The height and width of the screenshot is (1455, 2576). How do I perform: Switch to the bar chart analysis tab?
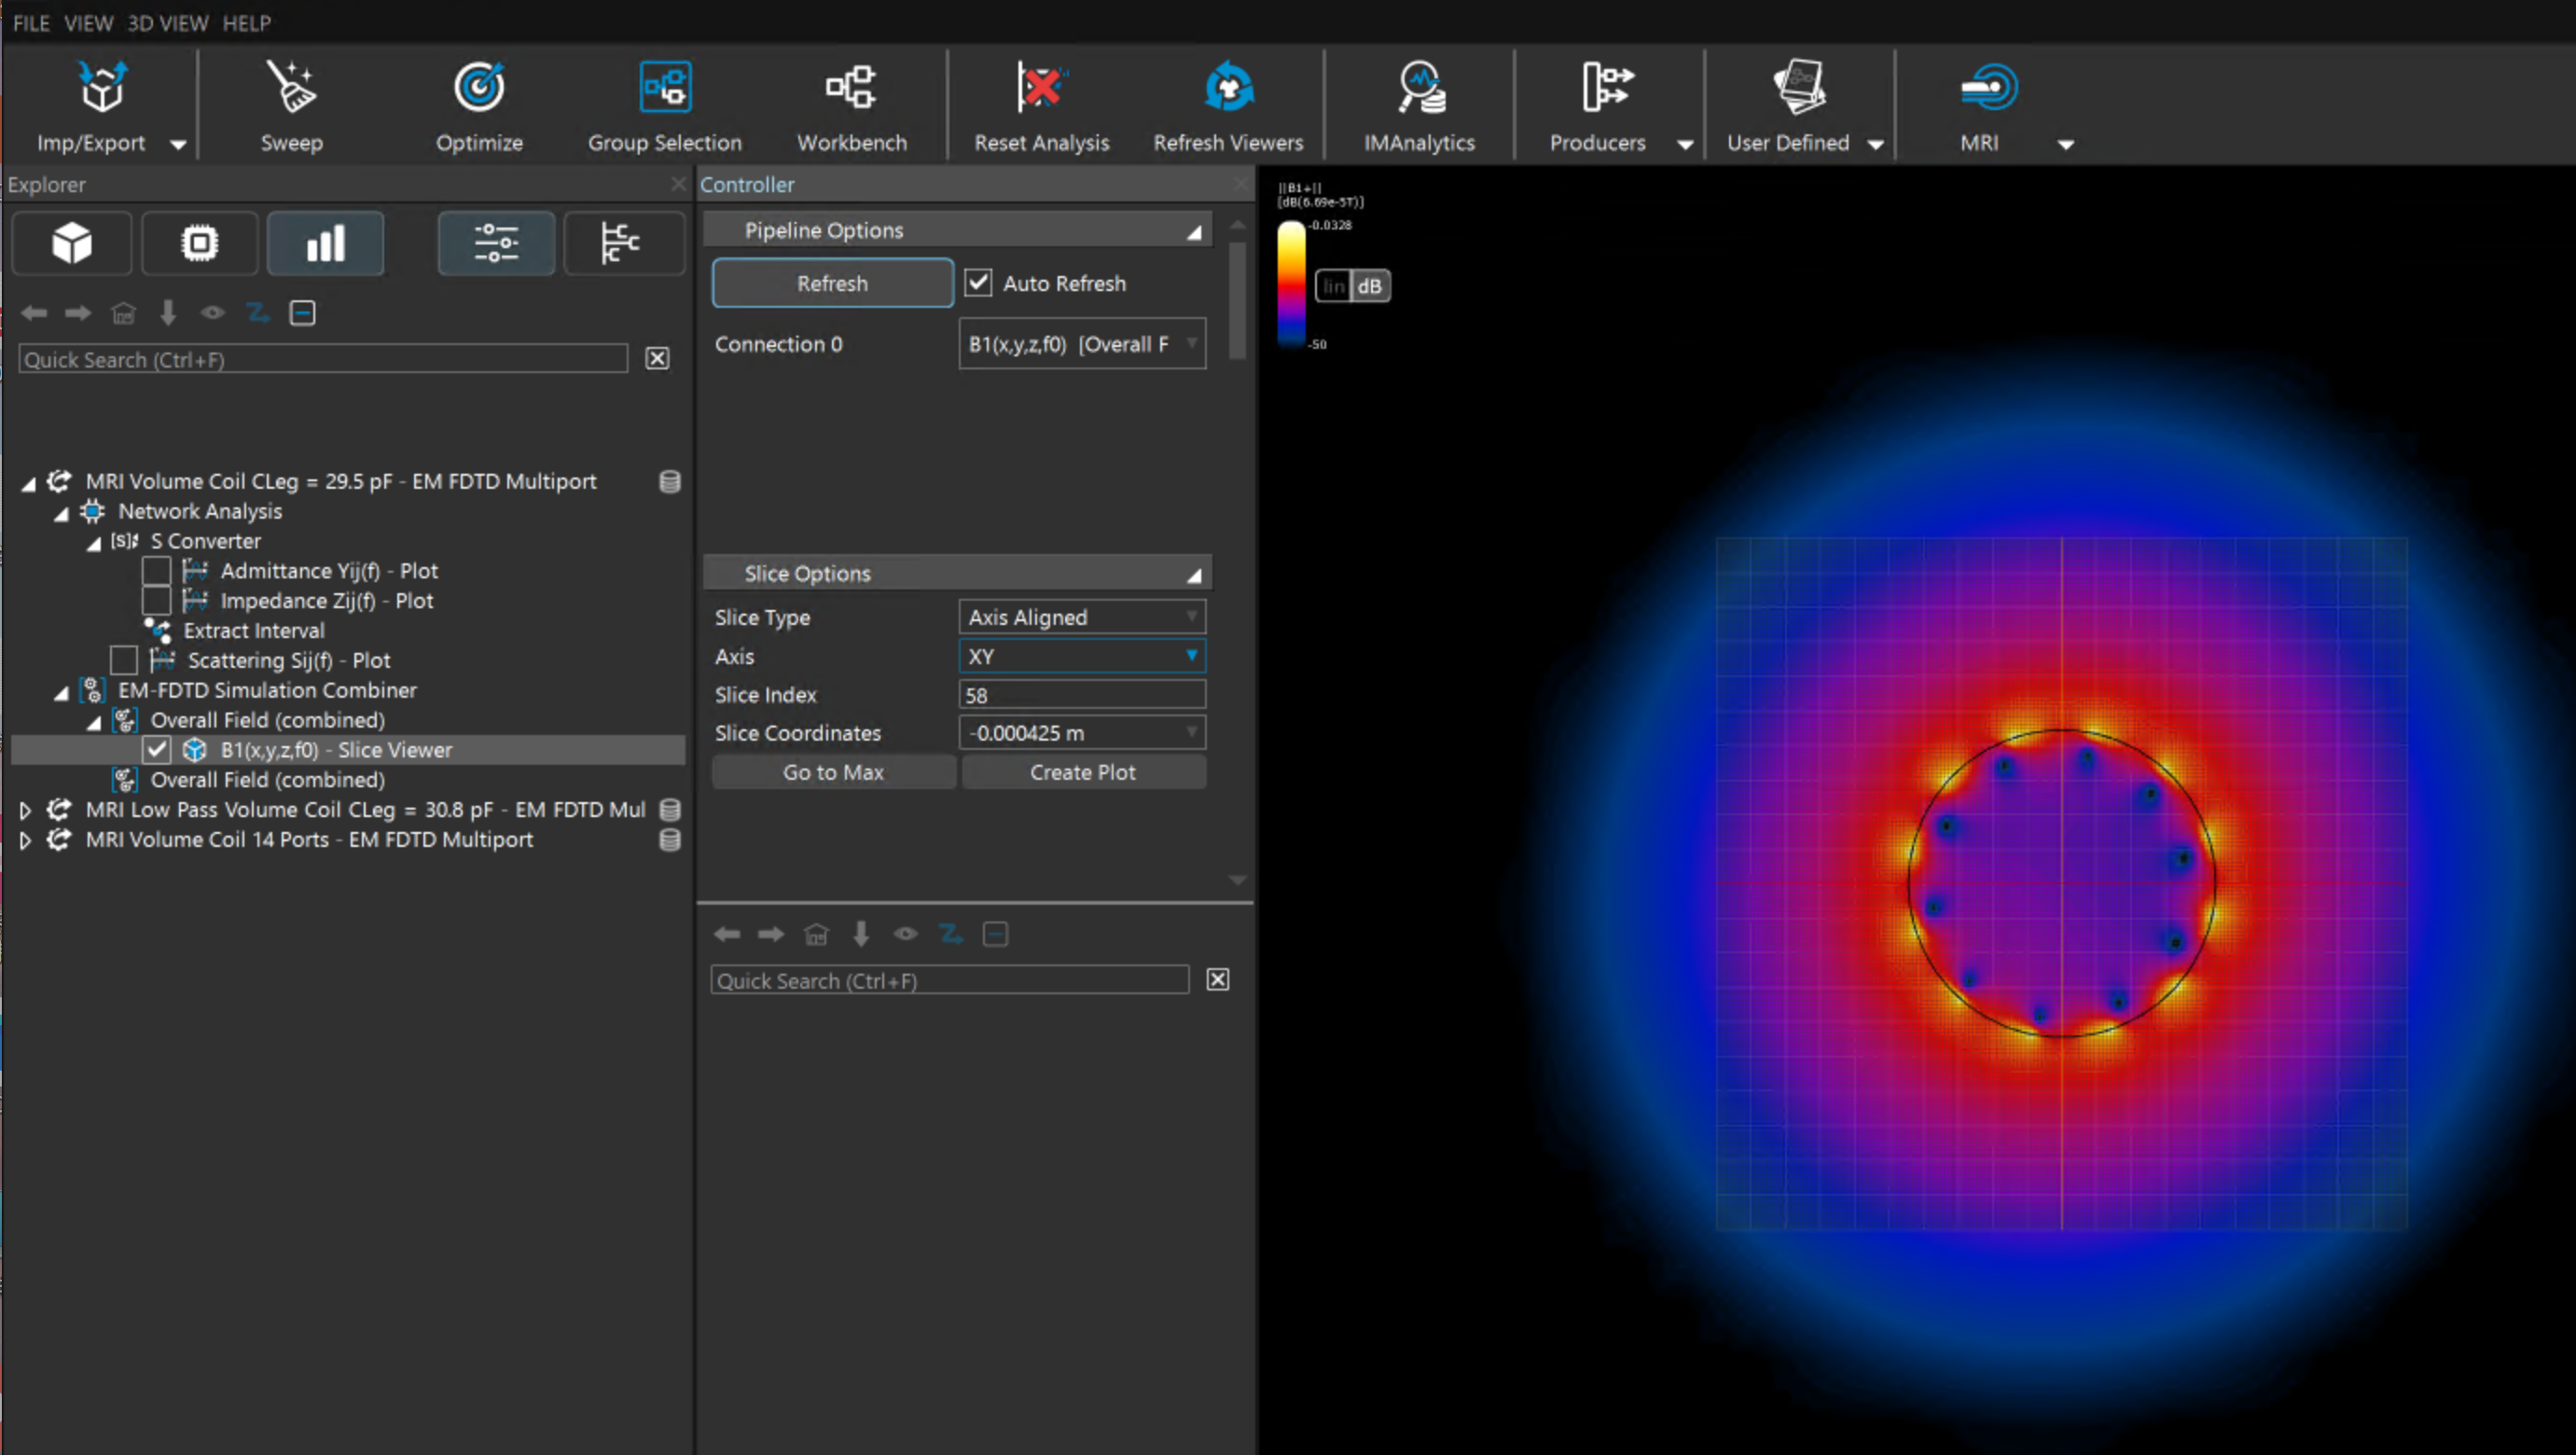[325, 243]
